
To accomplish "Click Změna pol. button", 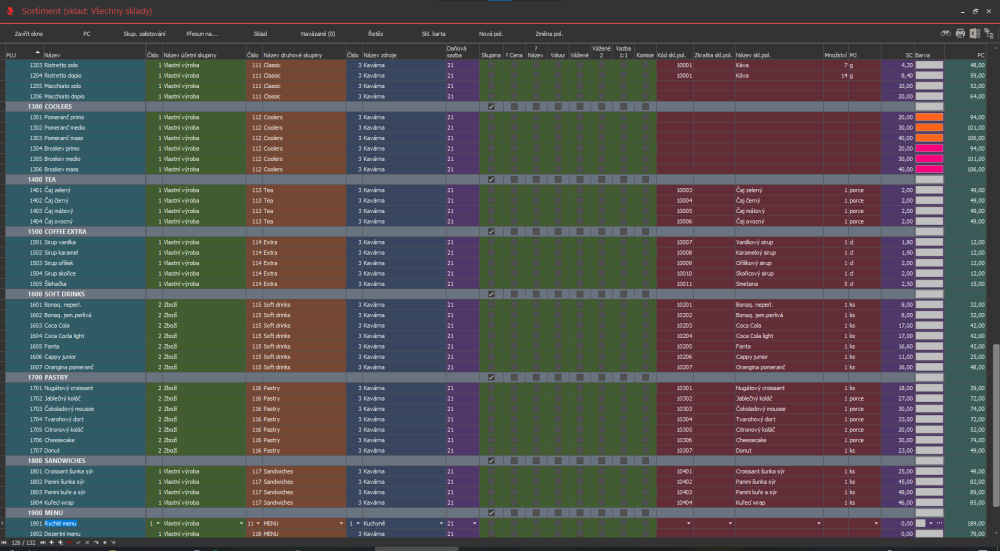I will click(549, 34).
